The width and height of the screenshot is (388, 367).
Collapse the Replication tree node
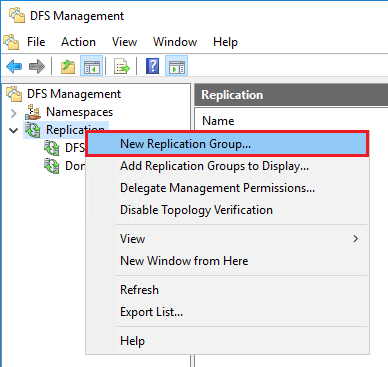point(14,130)
